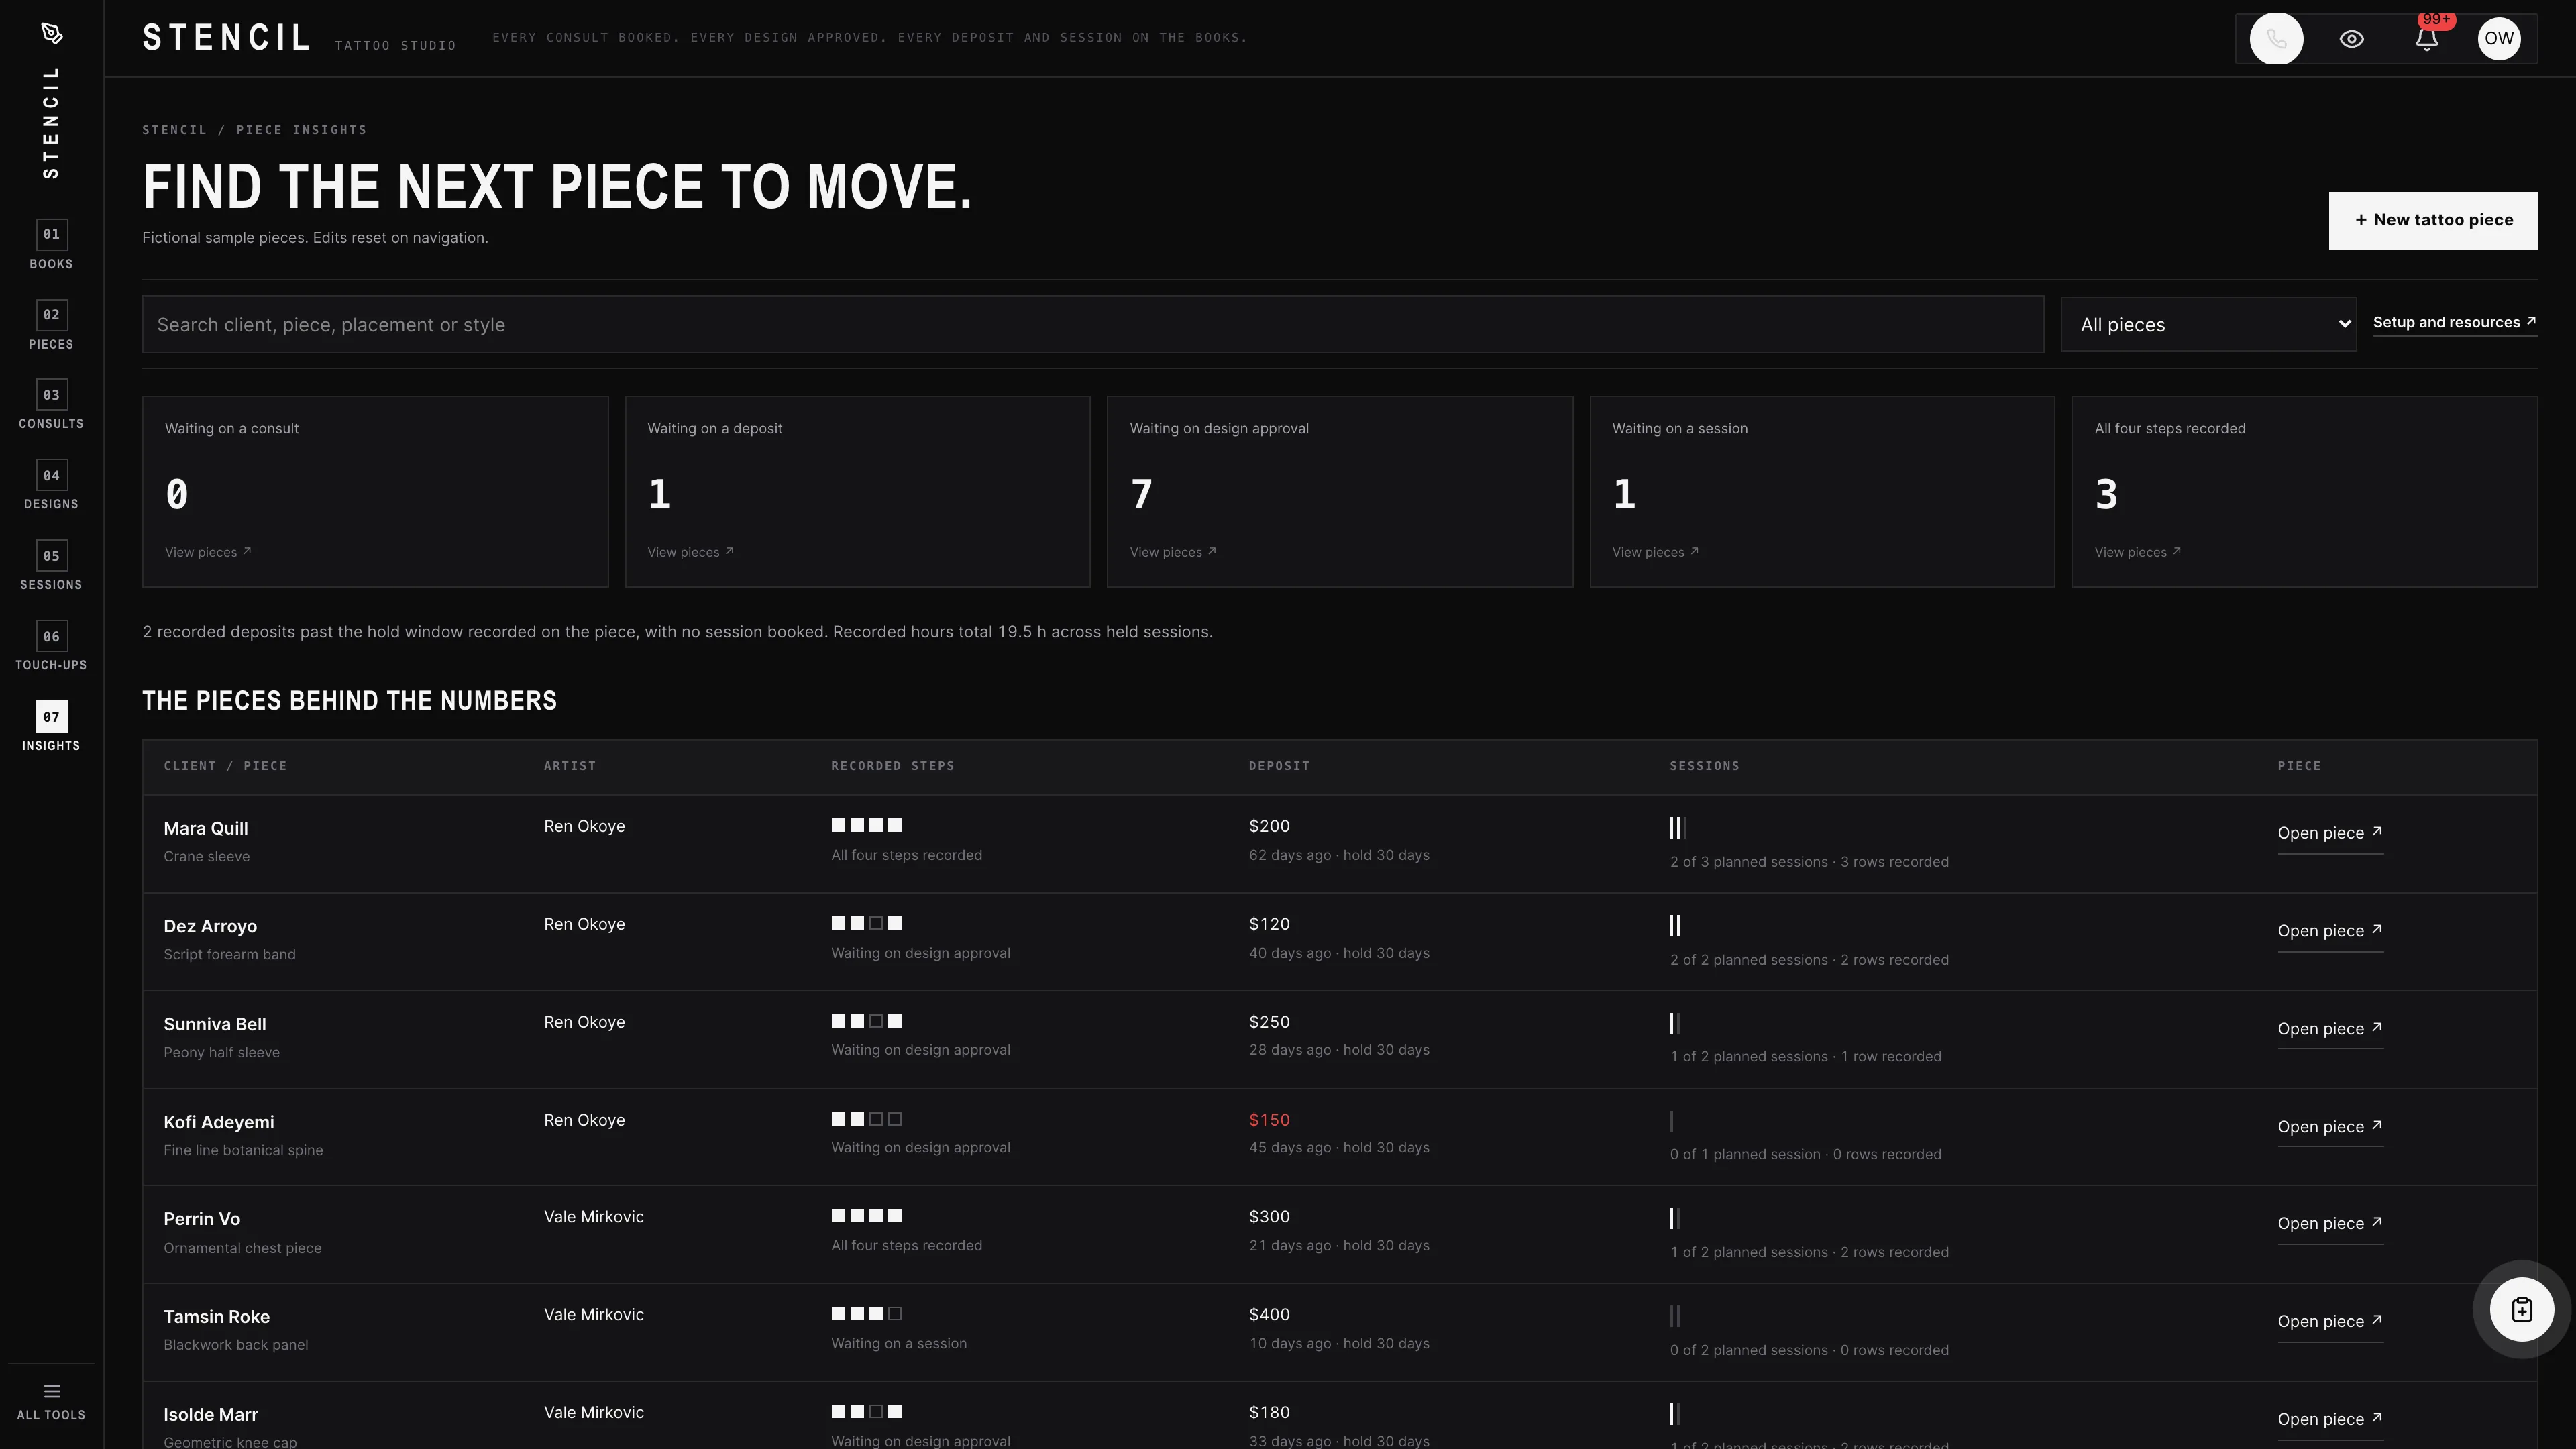Click Tamsin Roke's sessions progress bars
The image size is (2576, 1449).
point(1674,1316)
